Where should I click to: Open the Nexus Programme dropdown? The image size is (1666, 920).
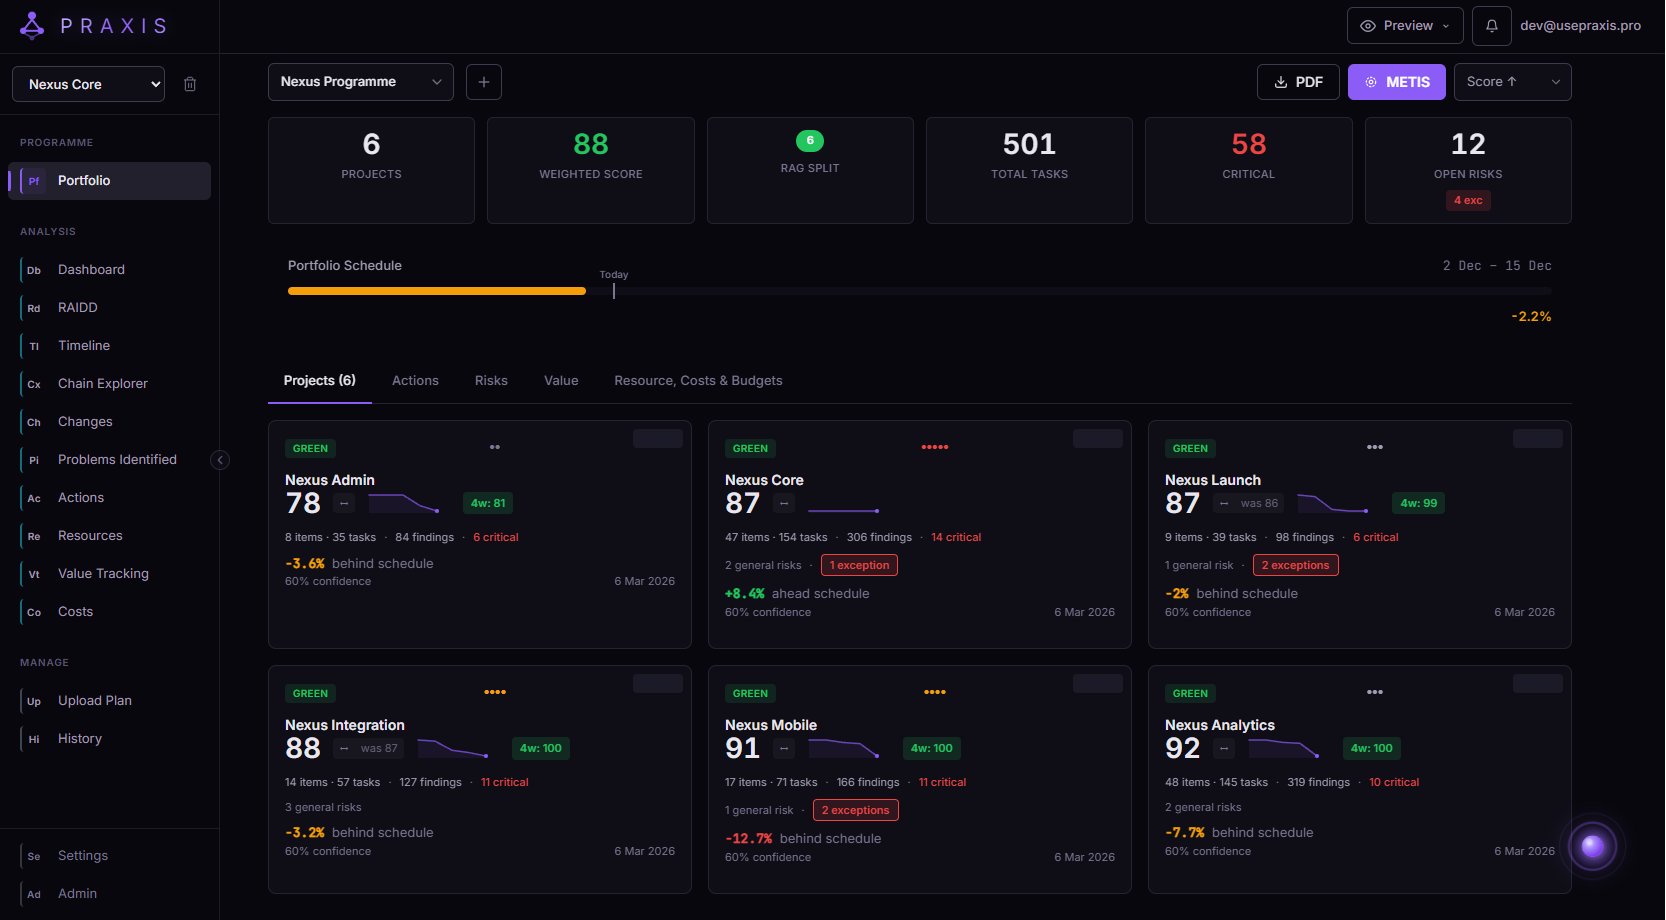[x=360, y=82]
